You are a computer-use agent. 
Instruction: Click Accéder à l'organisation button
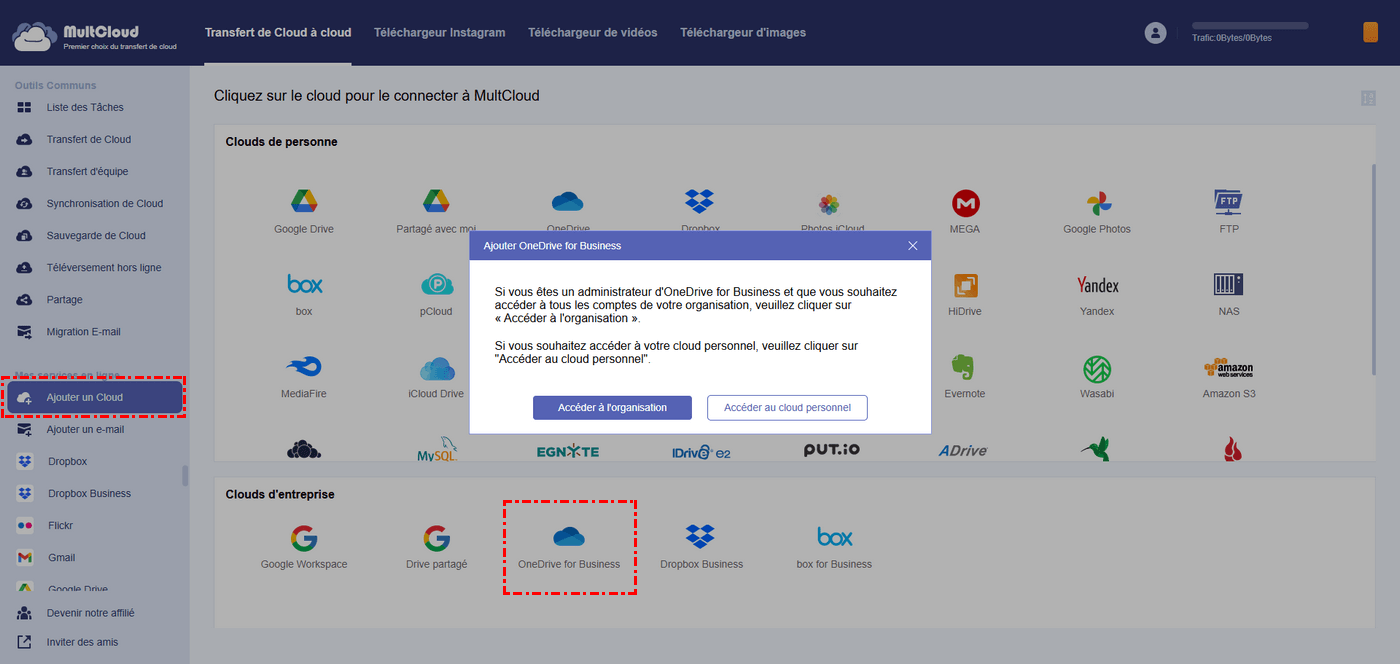pos(612,407)
